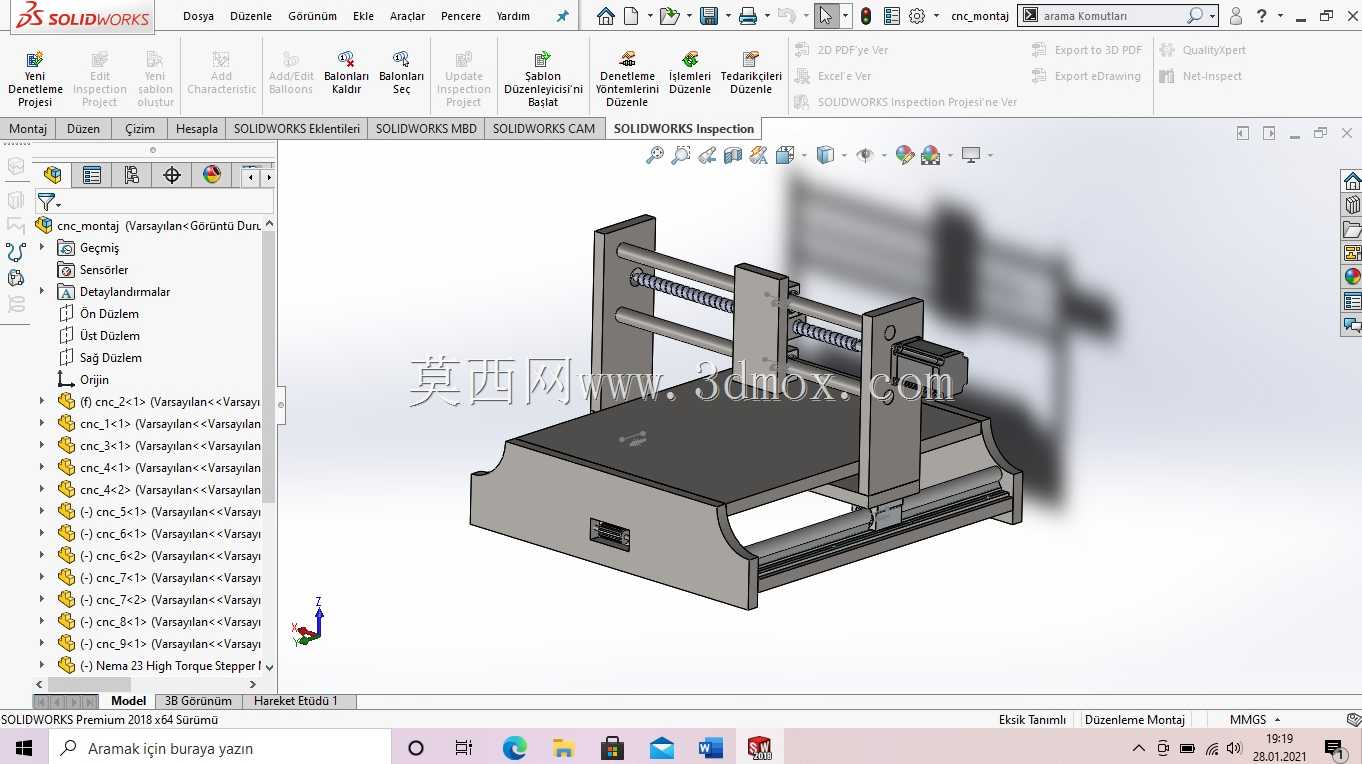Expand the Geçmiş tree node
The height and width of the screenshot is (764, 1362).
tap(42, 247)
